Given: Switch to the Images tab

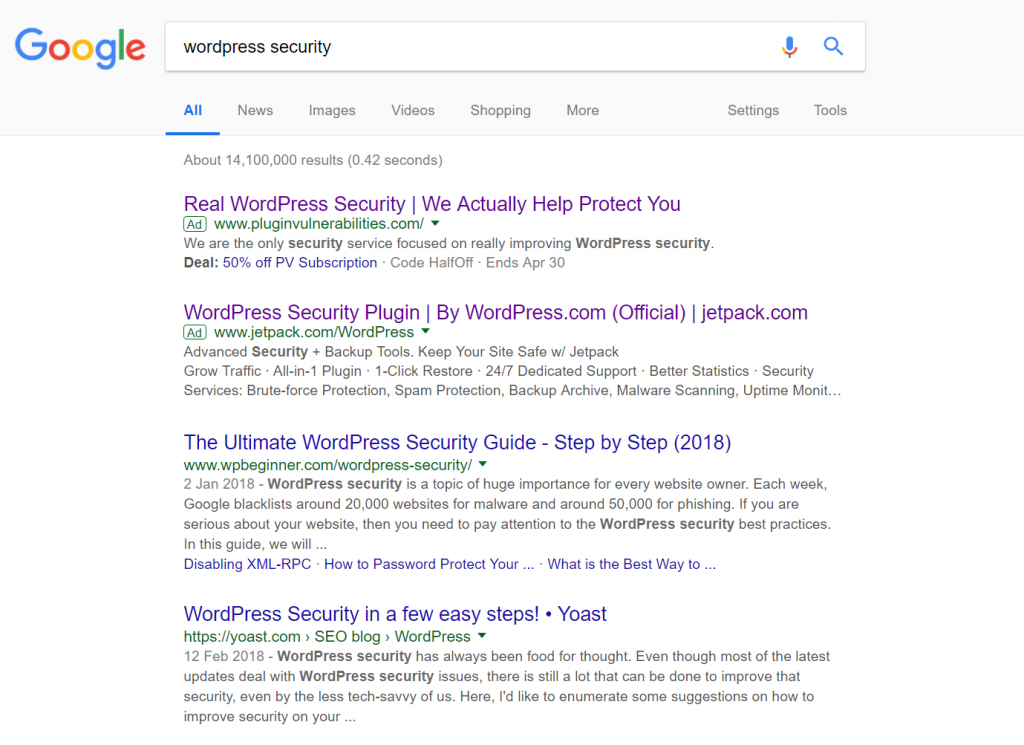Looking at the screenshot, I should (332, 110).
